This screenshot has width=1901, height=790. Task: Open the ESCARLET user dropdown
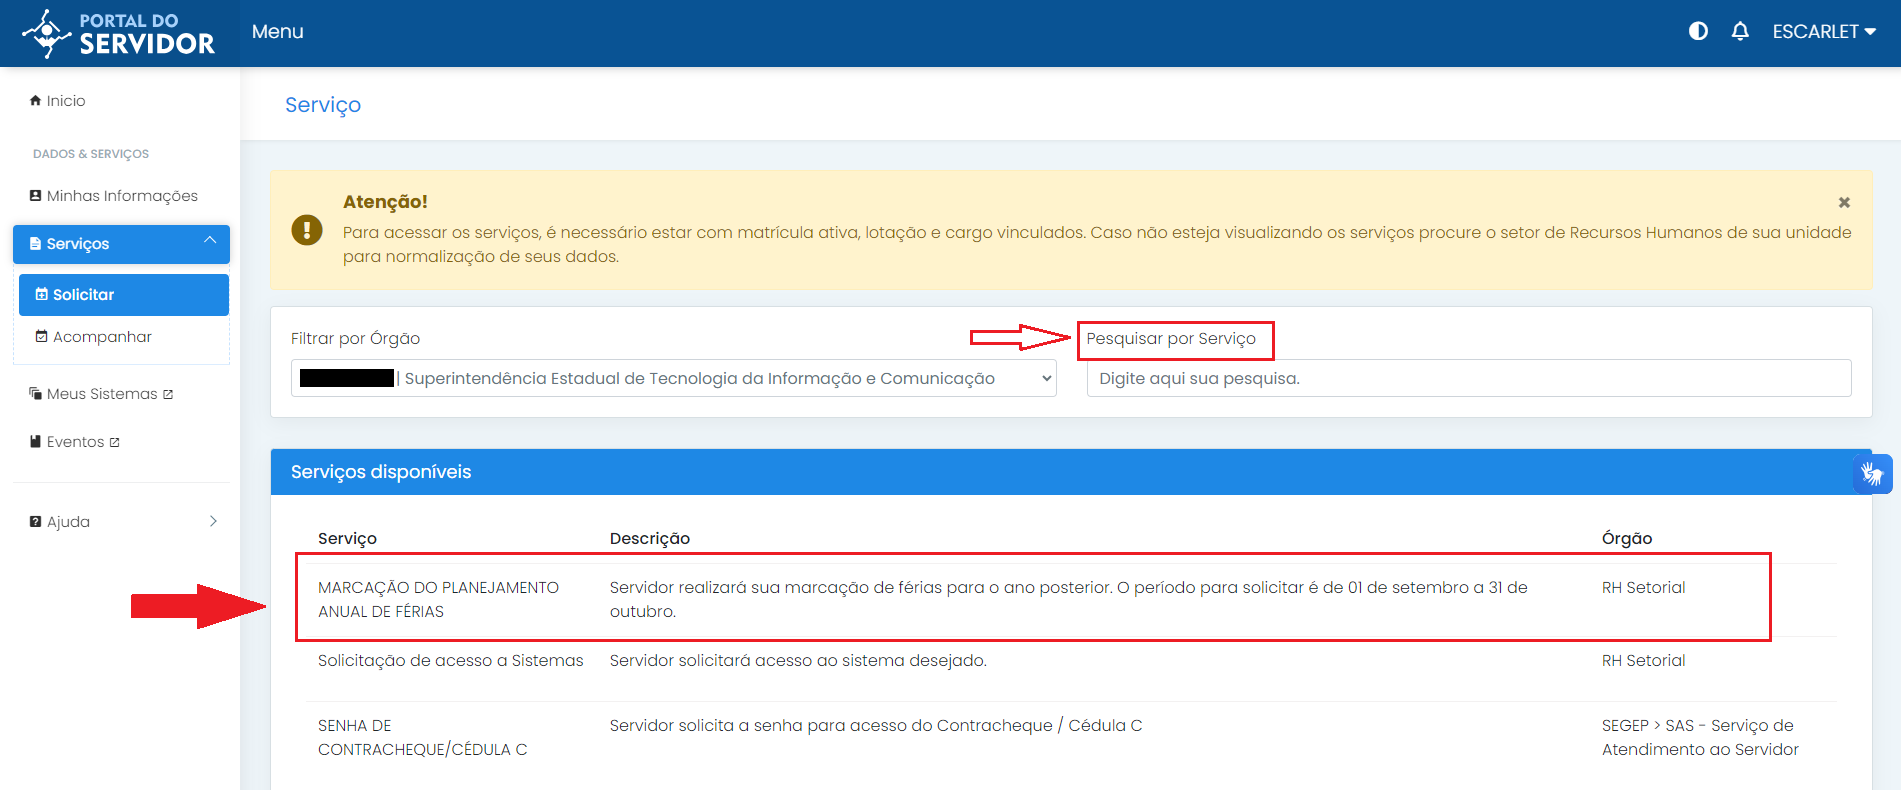(1823, 31)
